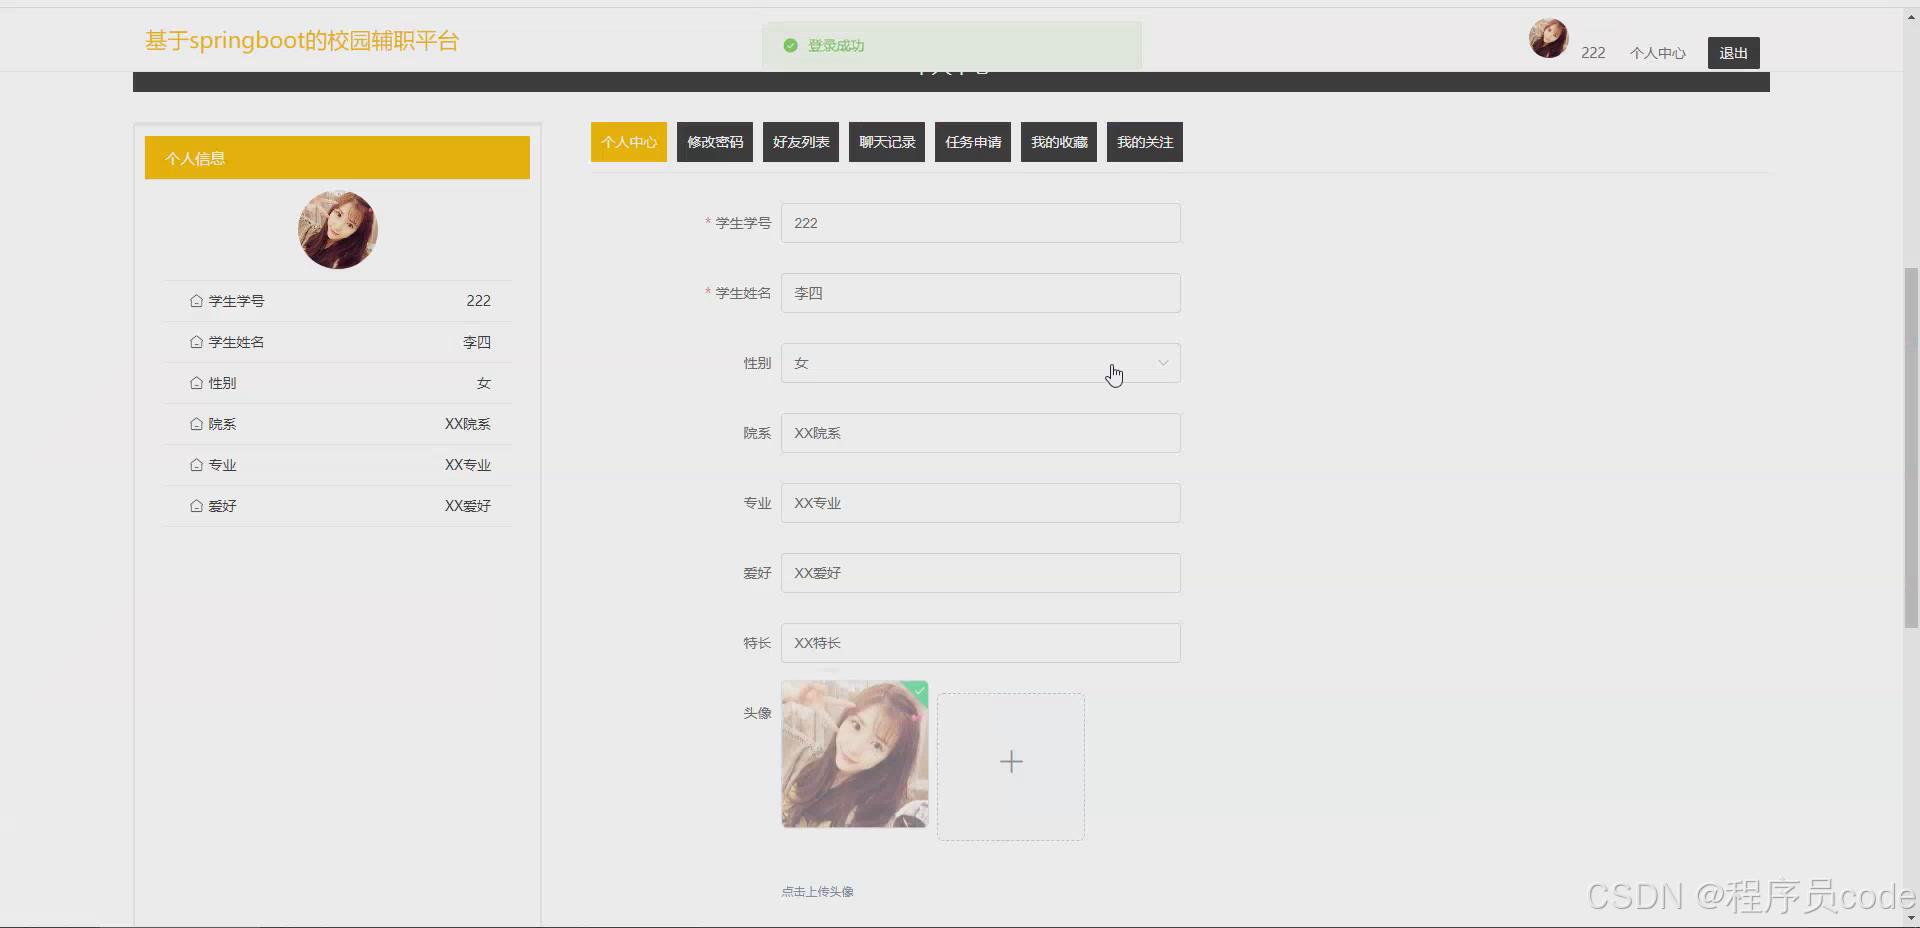The height and width of the screenshot is (928, 1920).
Task: Click the page vertical scrollbar thumb
Action: coord(1911,447)
